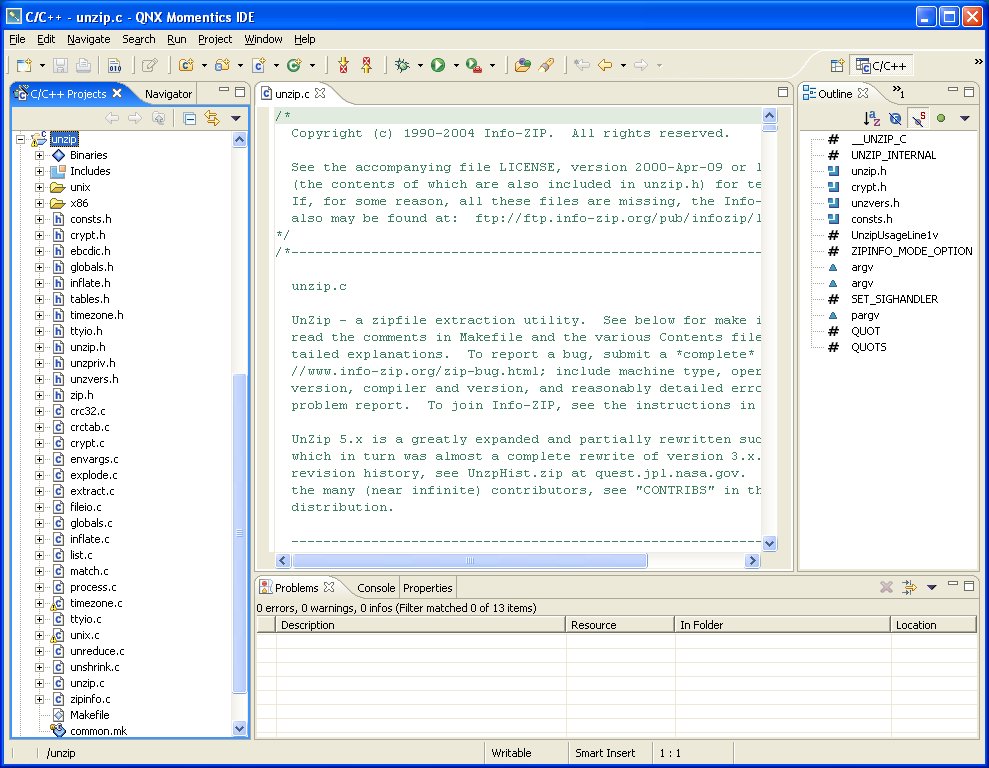Select Makefile in the project tree
This screenshot has height=768, width=989.
[89, 715]
